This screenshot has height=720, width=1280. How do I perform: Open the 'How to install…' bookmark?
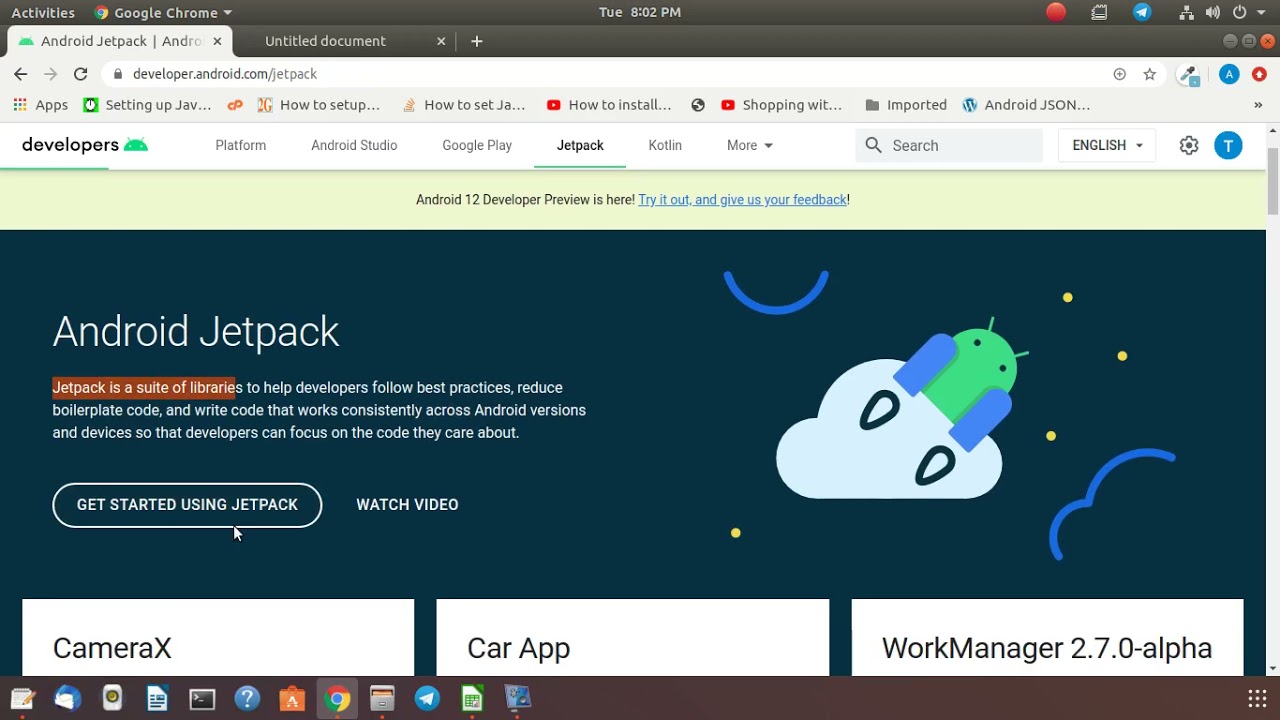(609, 105)
